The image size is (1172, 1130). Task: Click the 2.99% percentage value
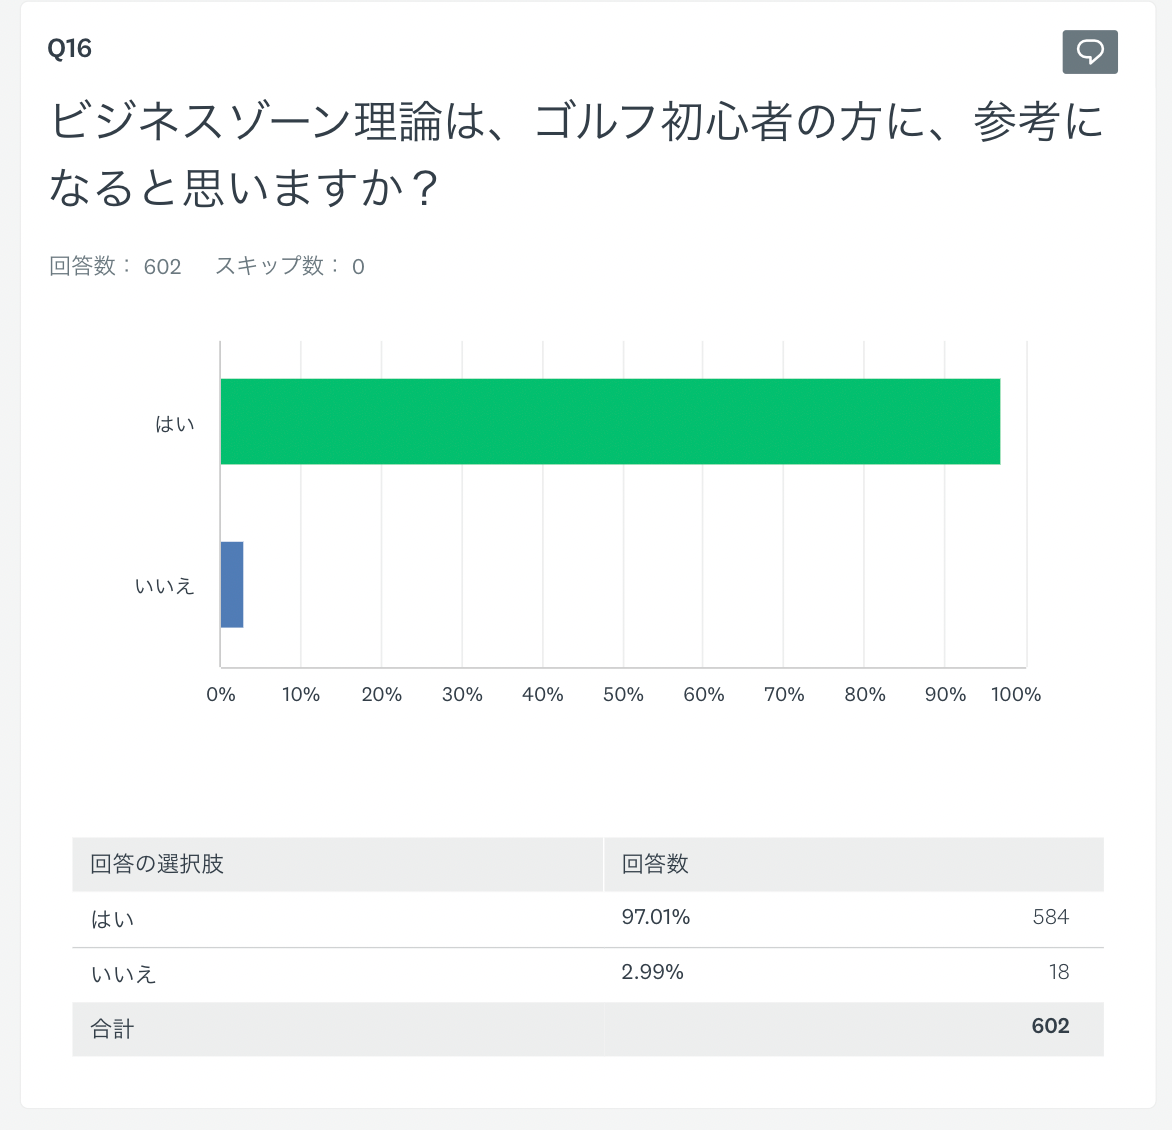[652, 972]
